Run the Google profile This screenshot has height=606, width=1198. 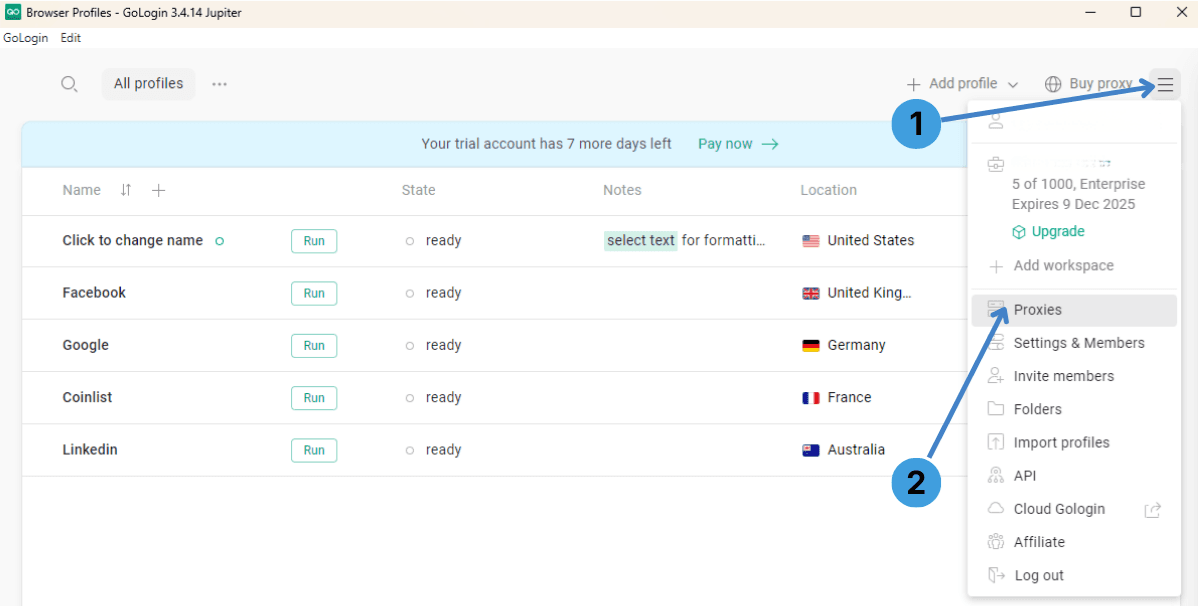pos(314,345)
